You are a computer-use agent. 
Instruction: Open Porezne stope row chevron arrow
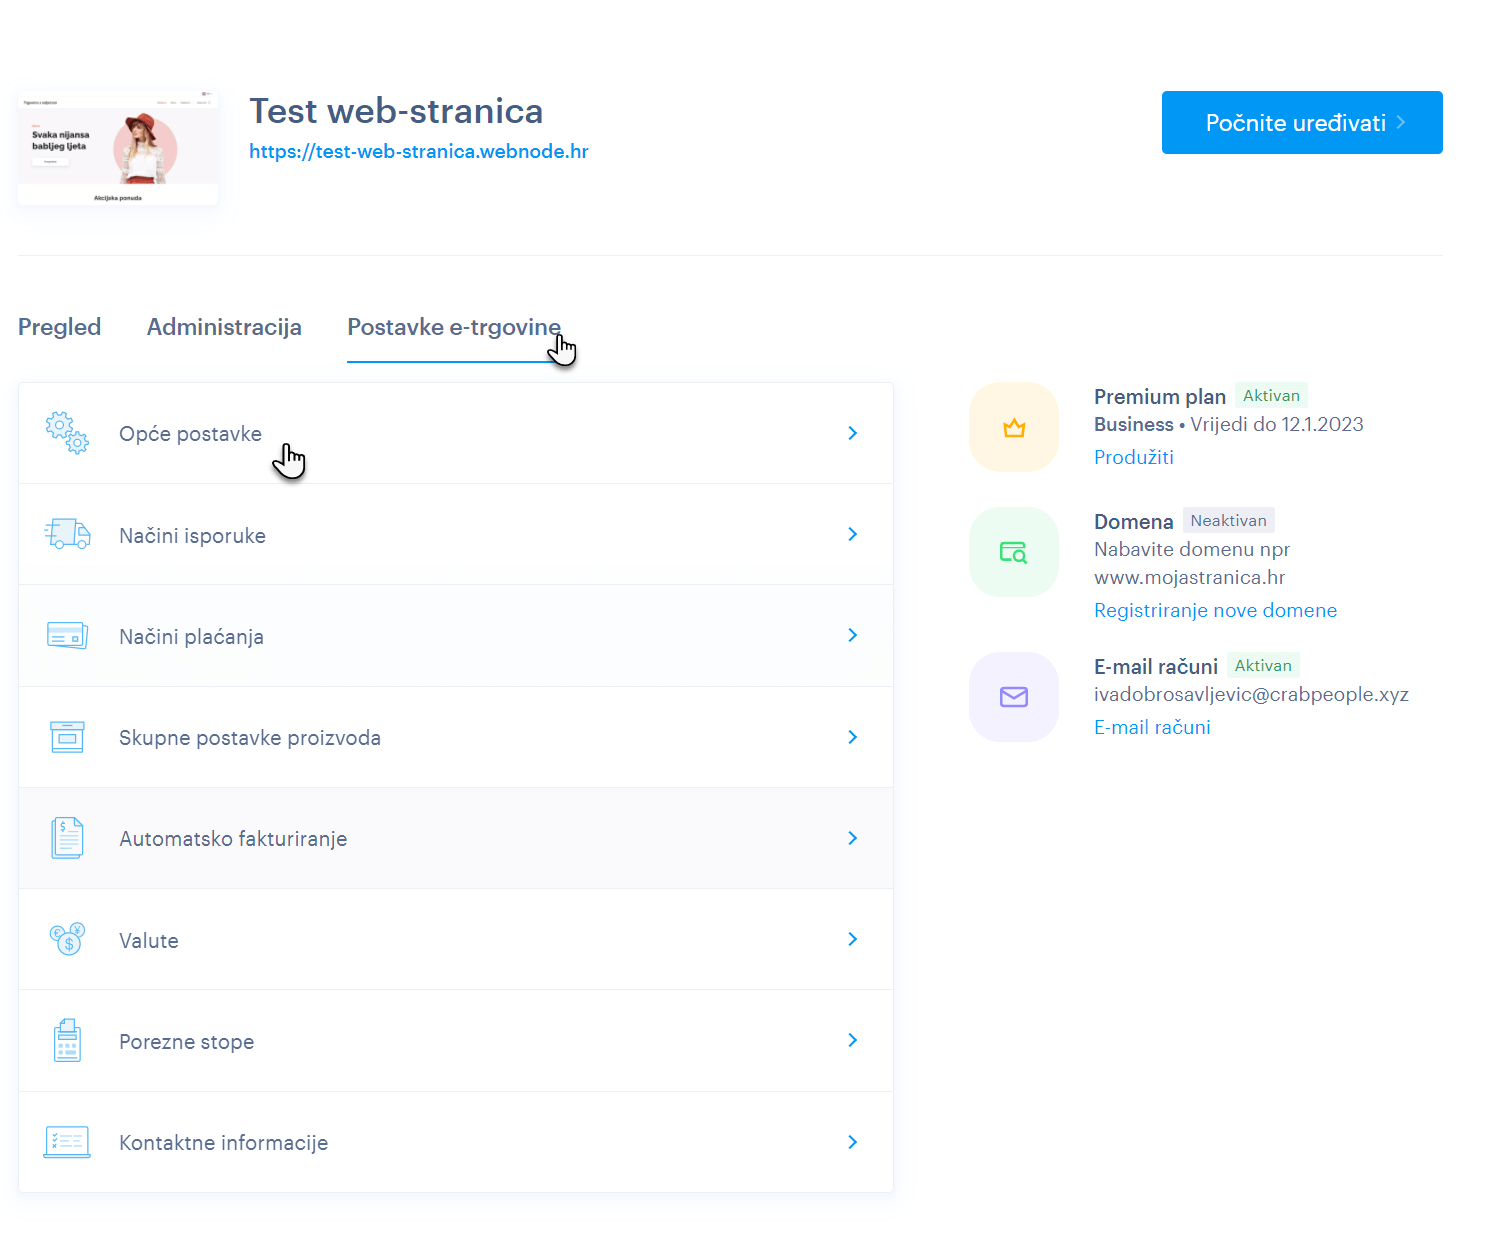tap(853, 1040)
